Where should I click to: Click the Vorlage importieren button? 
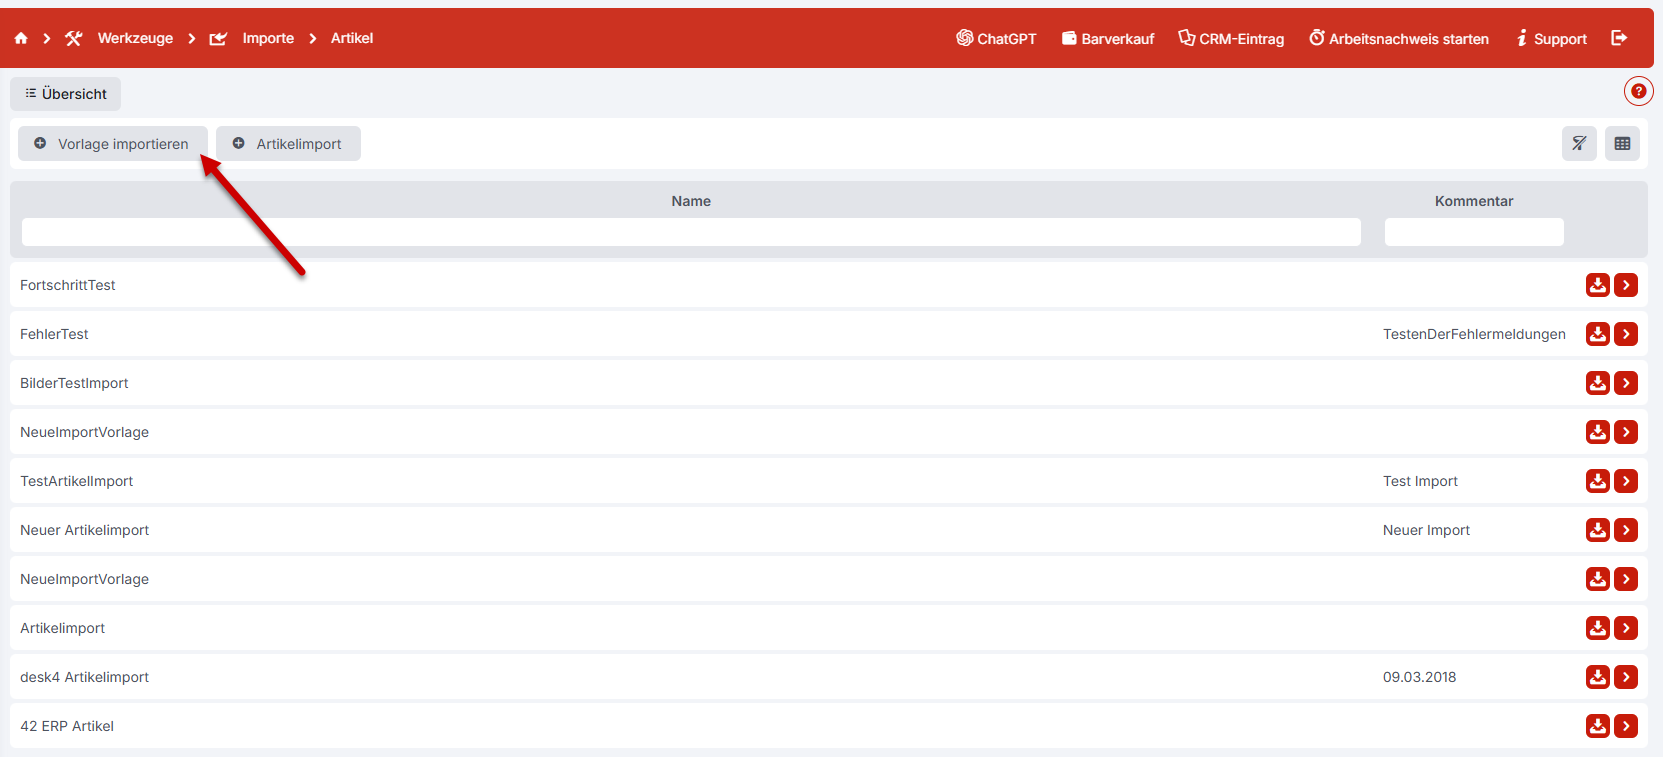[x=112, y=144]
